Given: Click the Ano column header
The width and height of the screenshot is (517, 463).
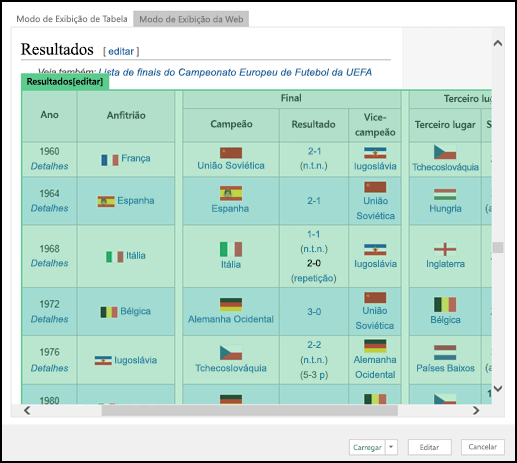Looking at the screenshot, I should pyautogui.click(x=49, y=115).
